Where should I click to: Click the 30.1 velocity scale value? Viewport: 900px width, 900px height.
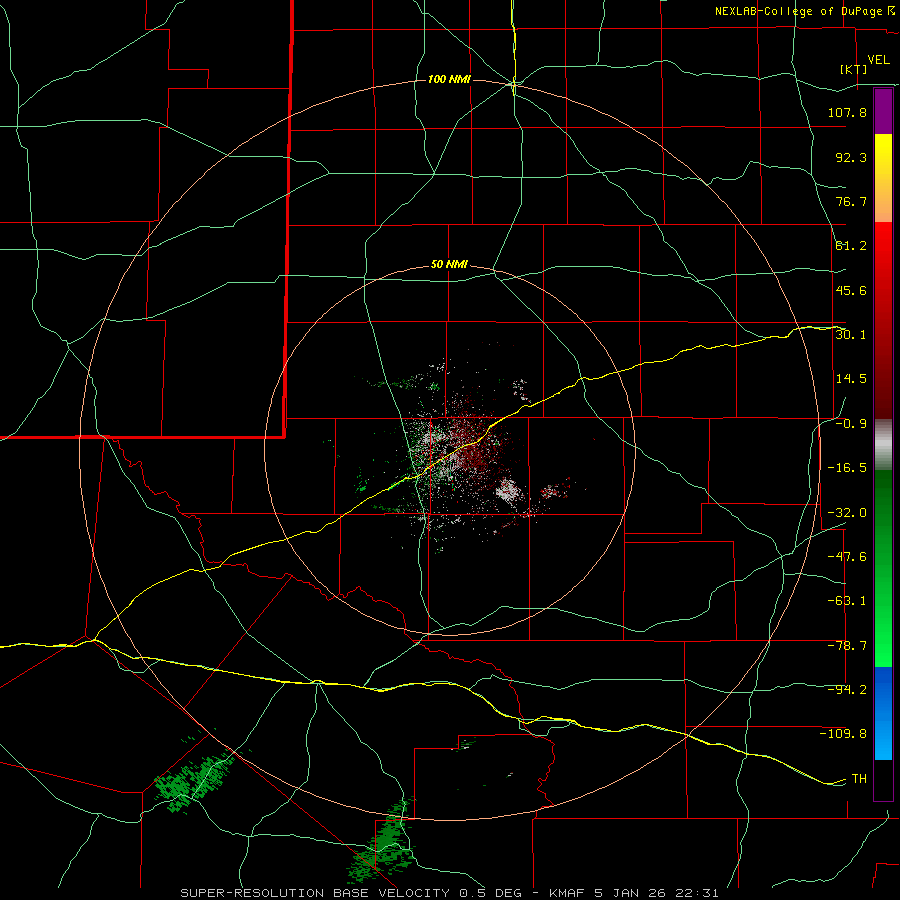coord(851,334)
